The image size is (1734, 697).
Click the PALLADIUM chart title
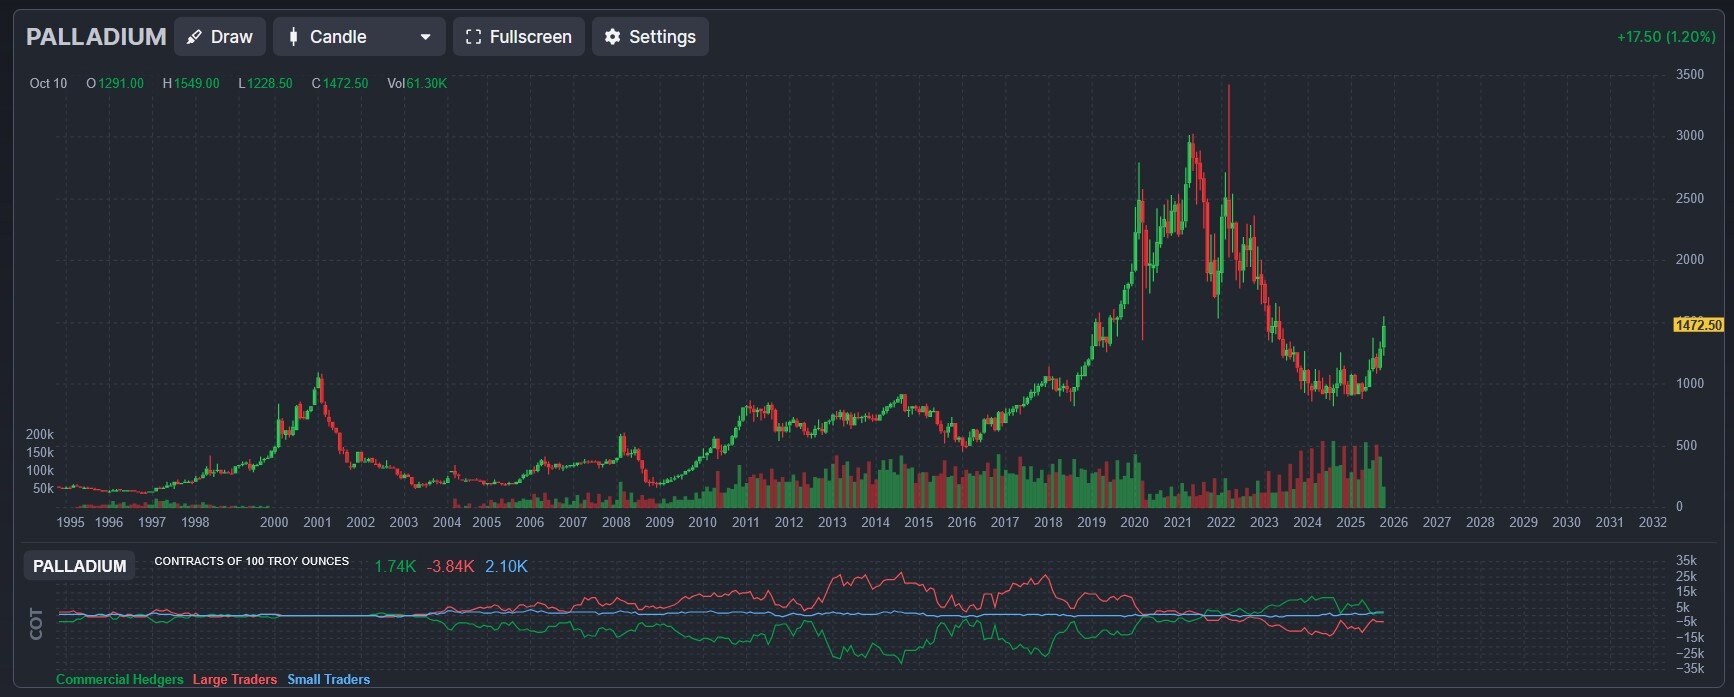[x=96, y=37]
